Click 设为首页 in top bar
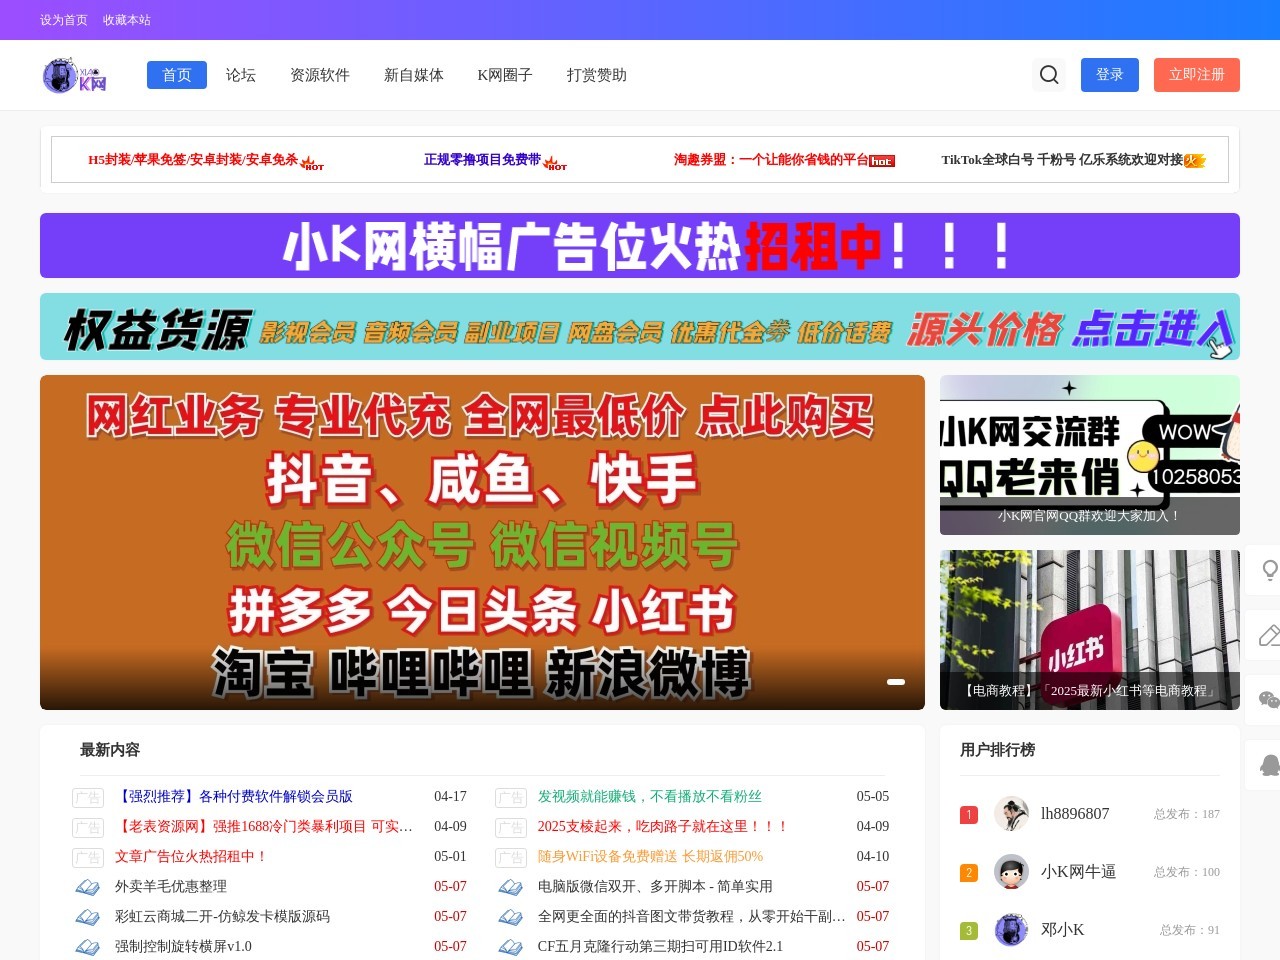Viewport: 1280px width, 960px height. [64, 20]
